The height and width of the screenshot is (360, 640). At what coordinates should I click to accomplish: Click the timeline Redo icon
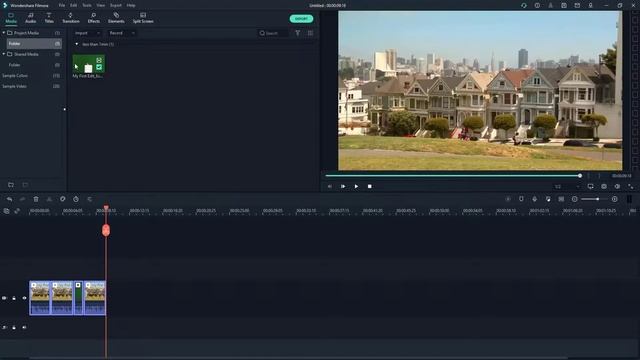22,199
